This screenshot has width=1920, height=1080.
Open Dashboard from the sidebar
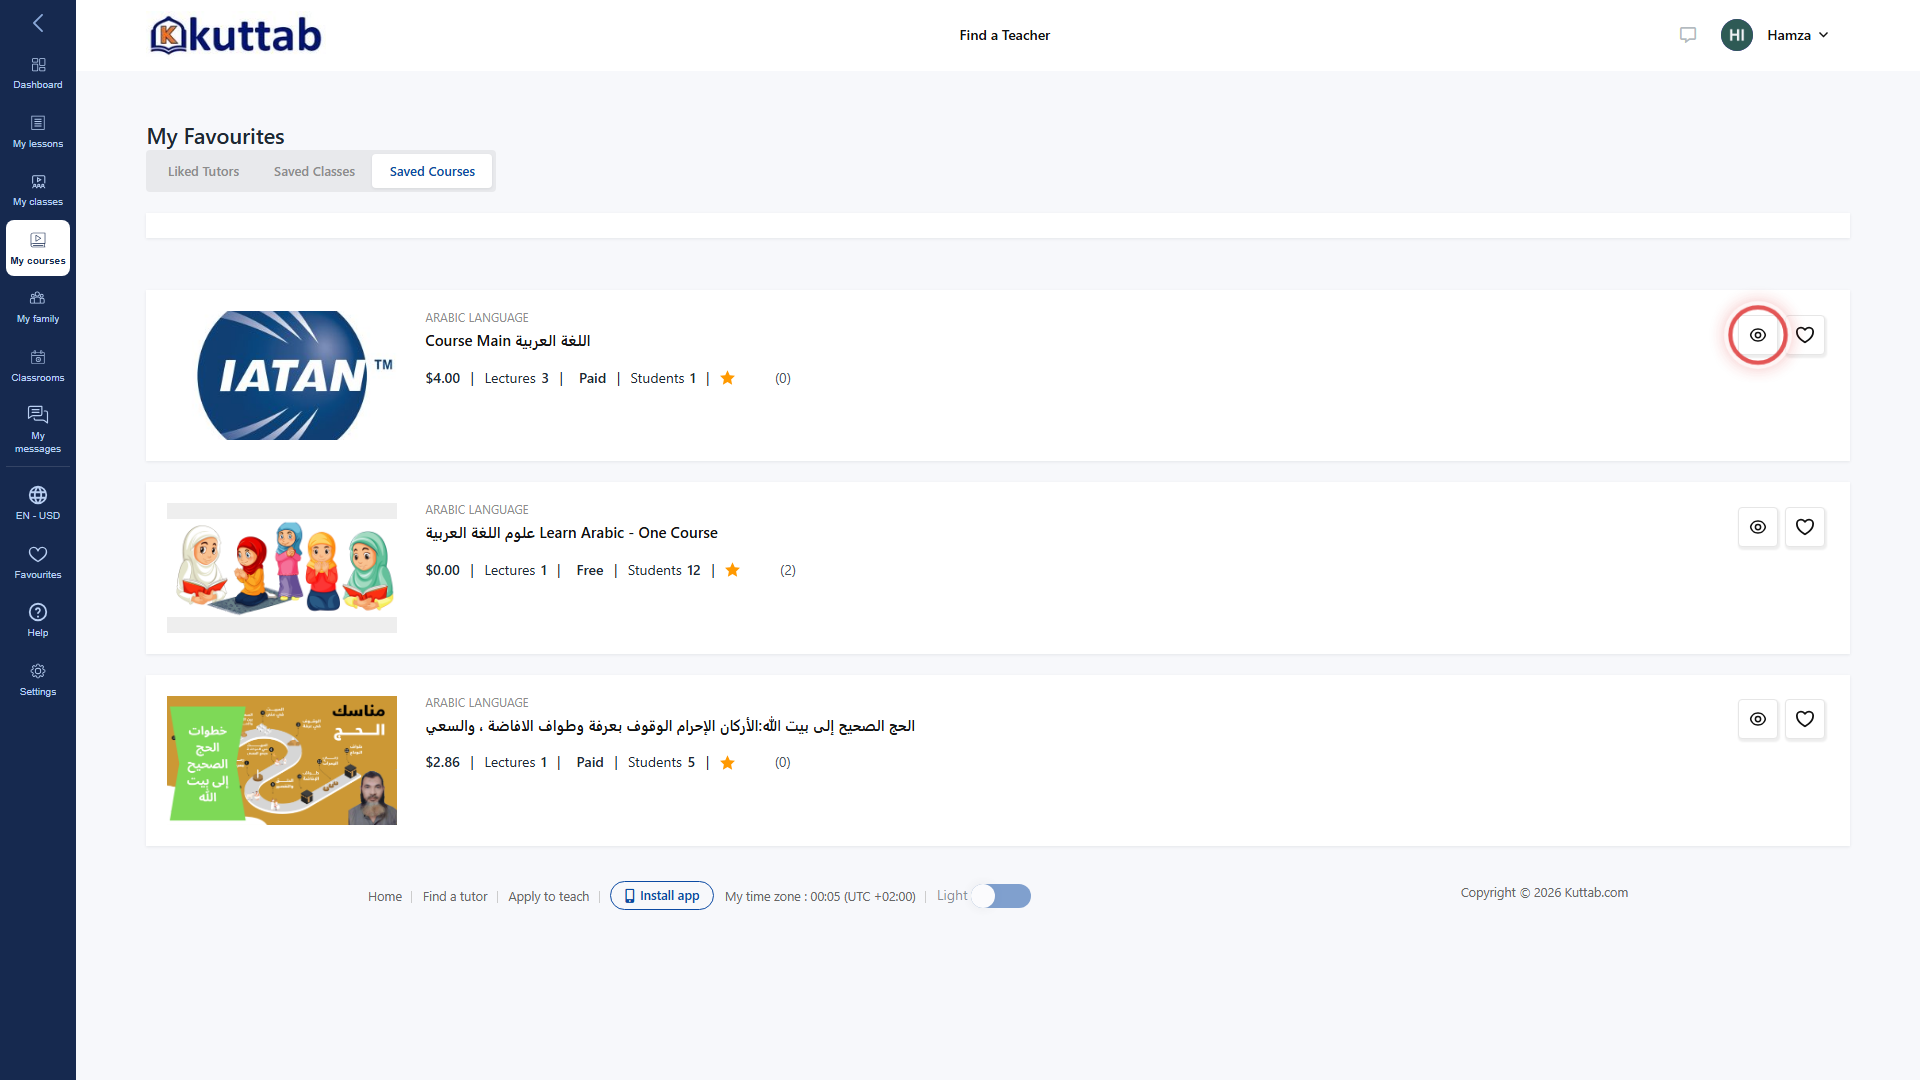coord(38,73)
